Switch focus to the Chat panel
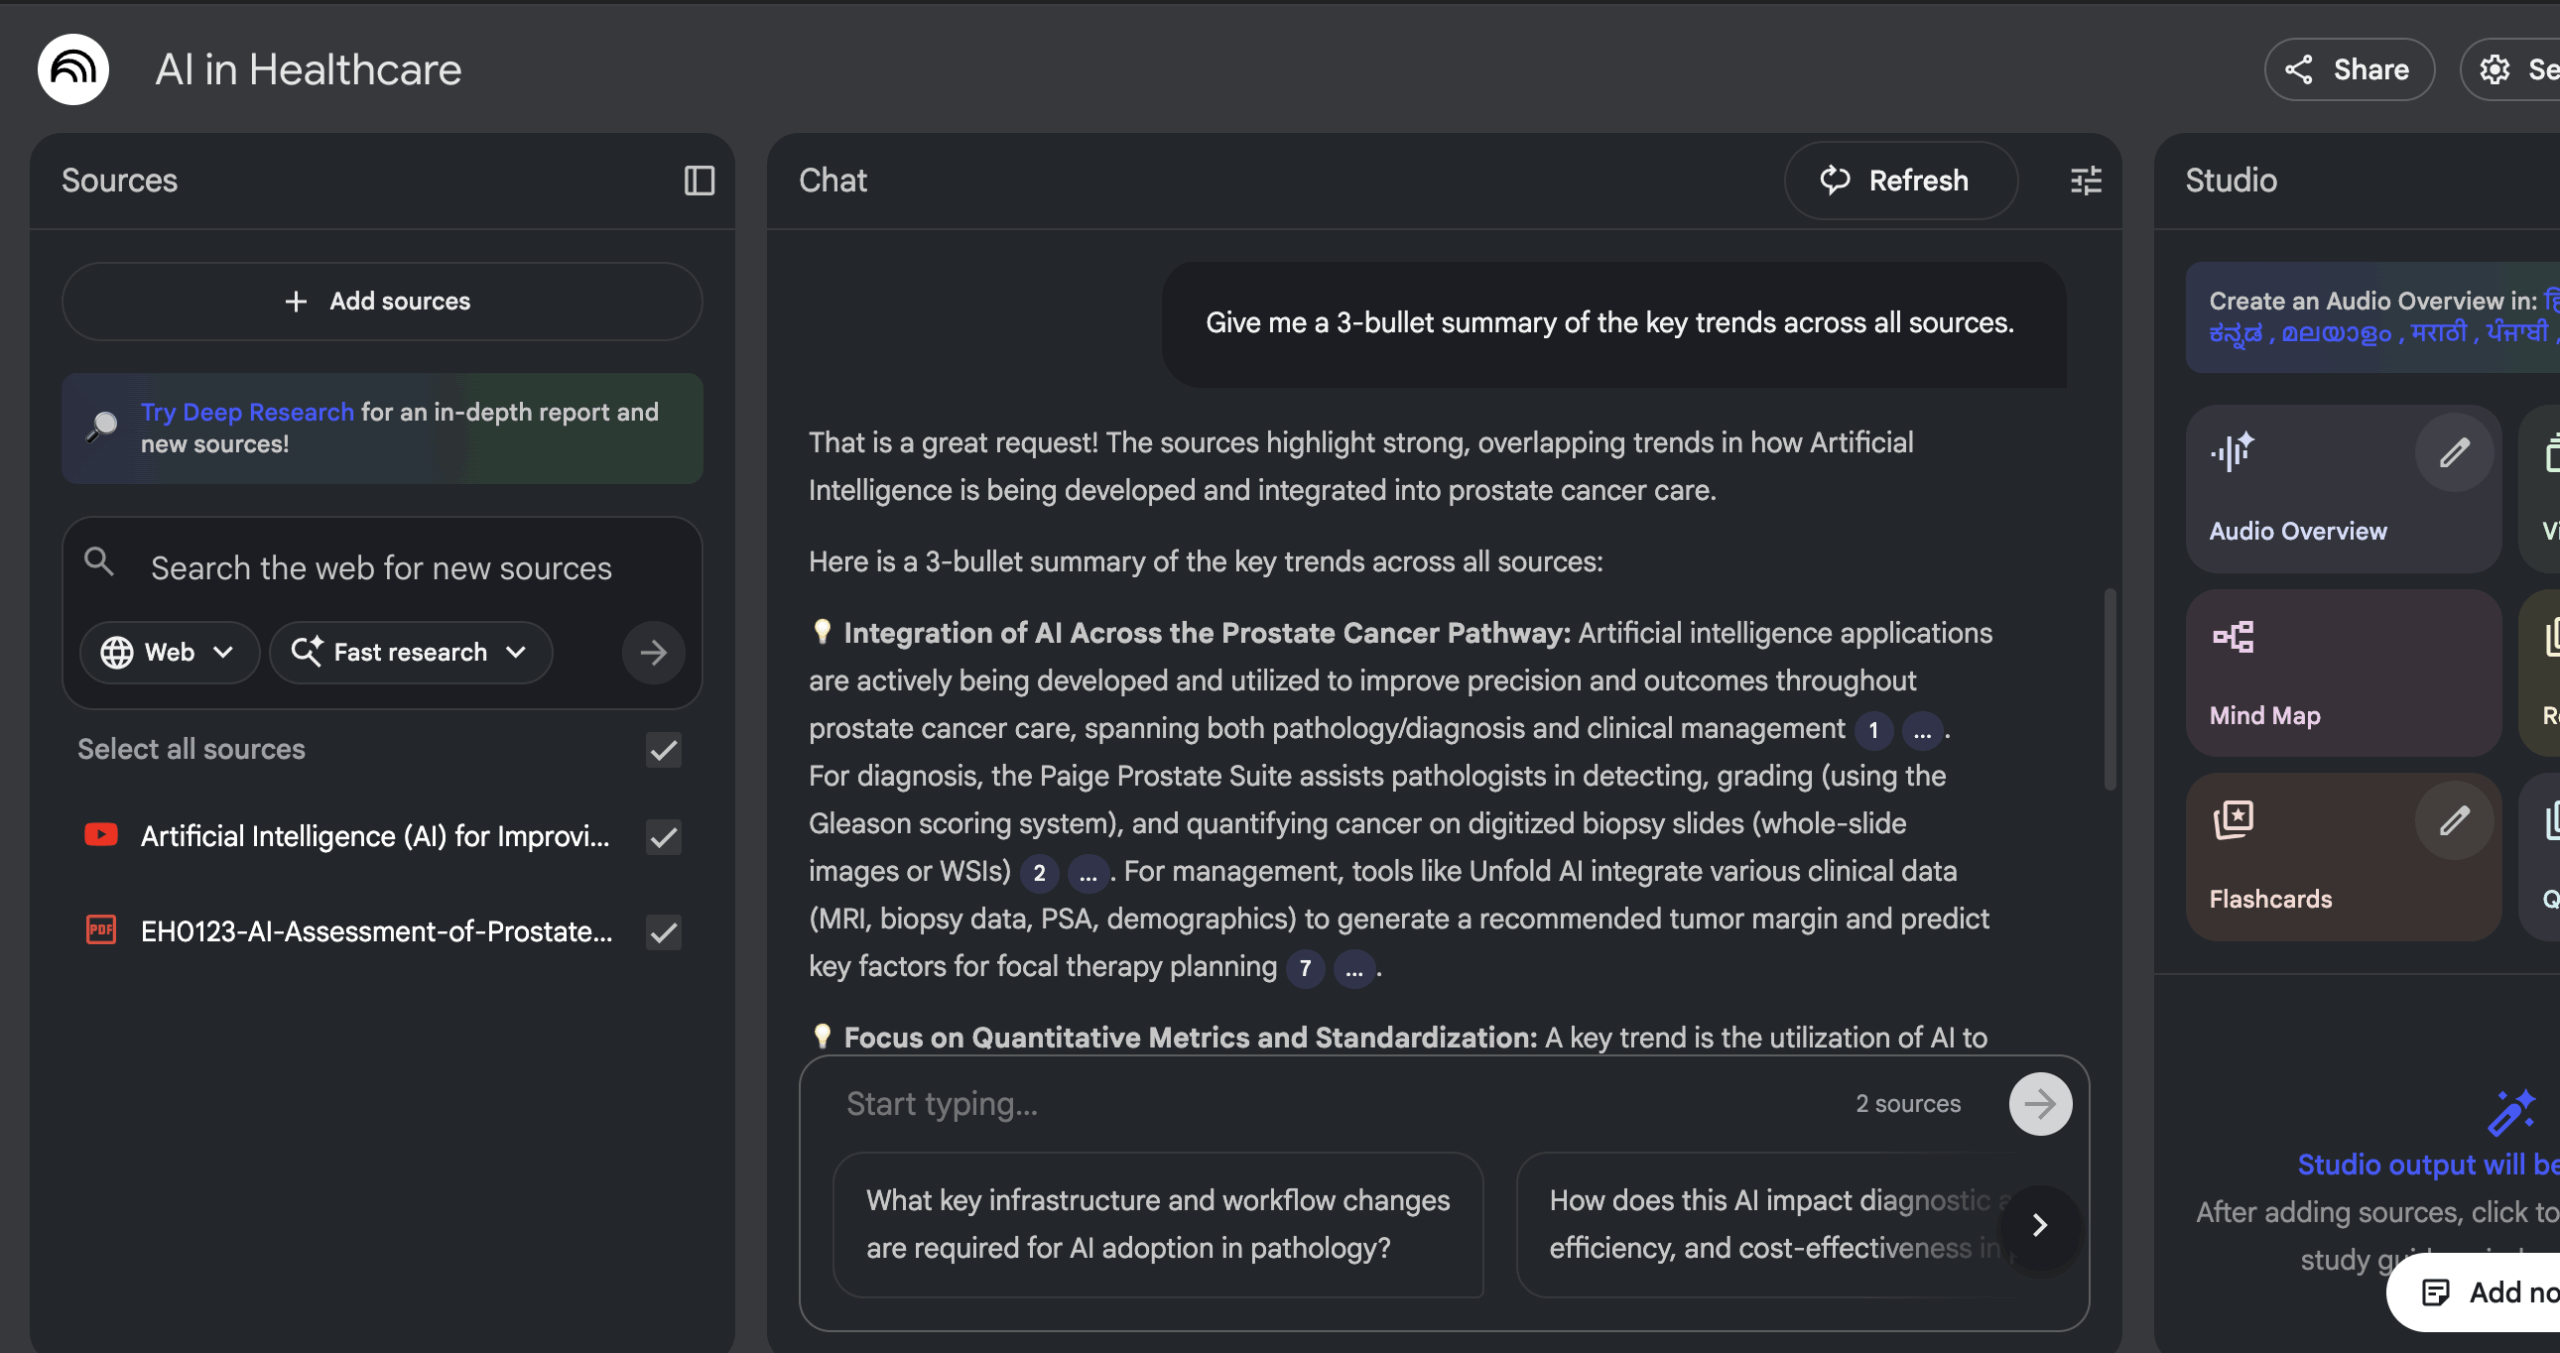Screen dimensions: 2560x1353 [832, 180]
